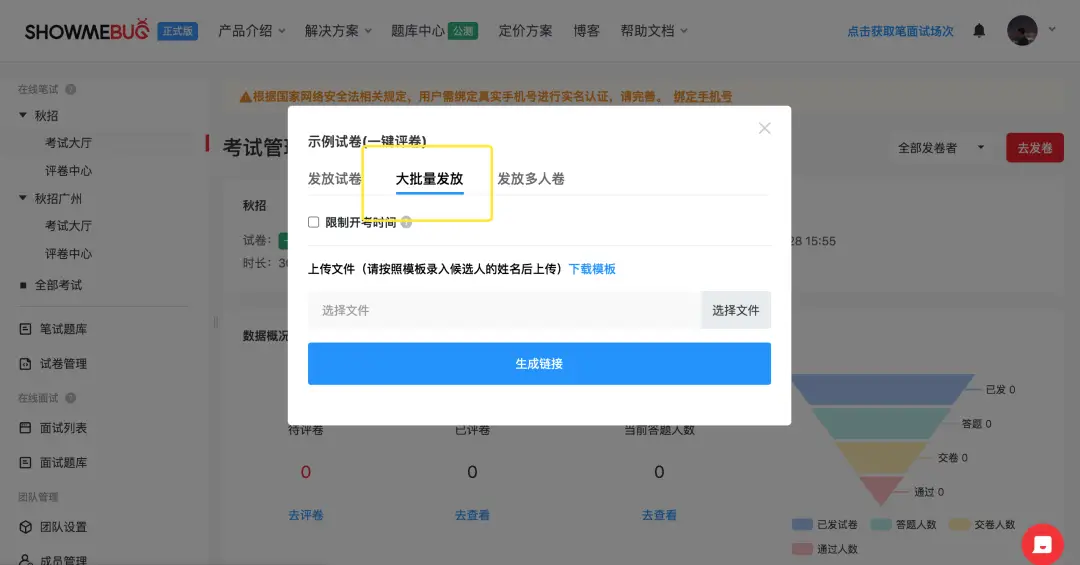Viewport: 1080px width, 565px height.
Task: Click the 选择文件 file path field
Action: coord(504,310)
